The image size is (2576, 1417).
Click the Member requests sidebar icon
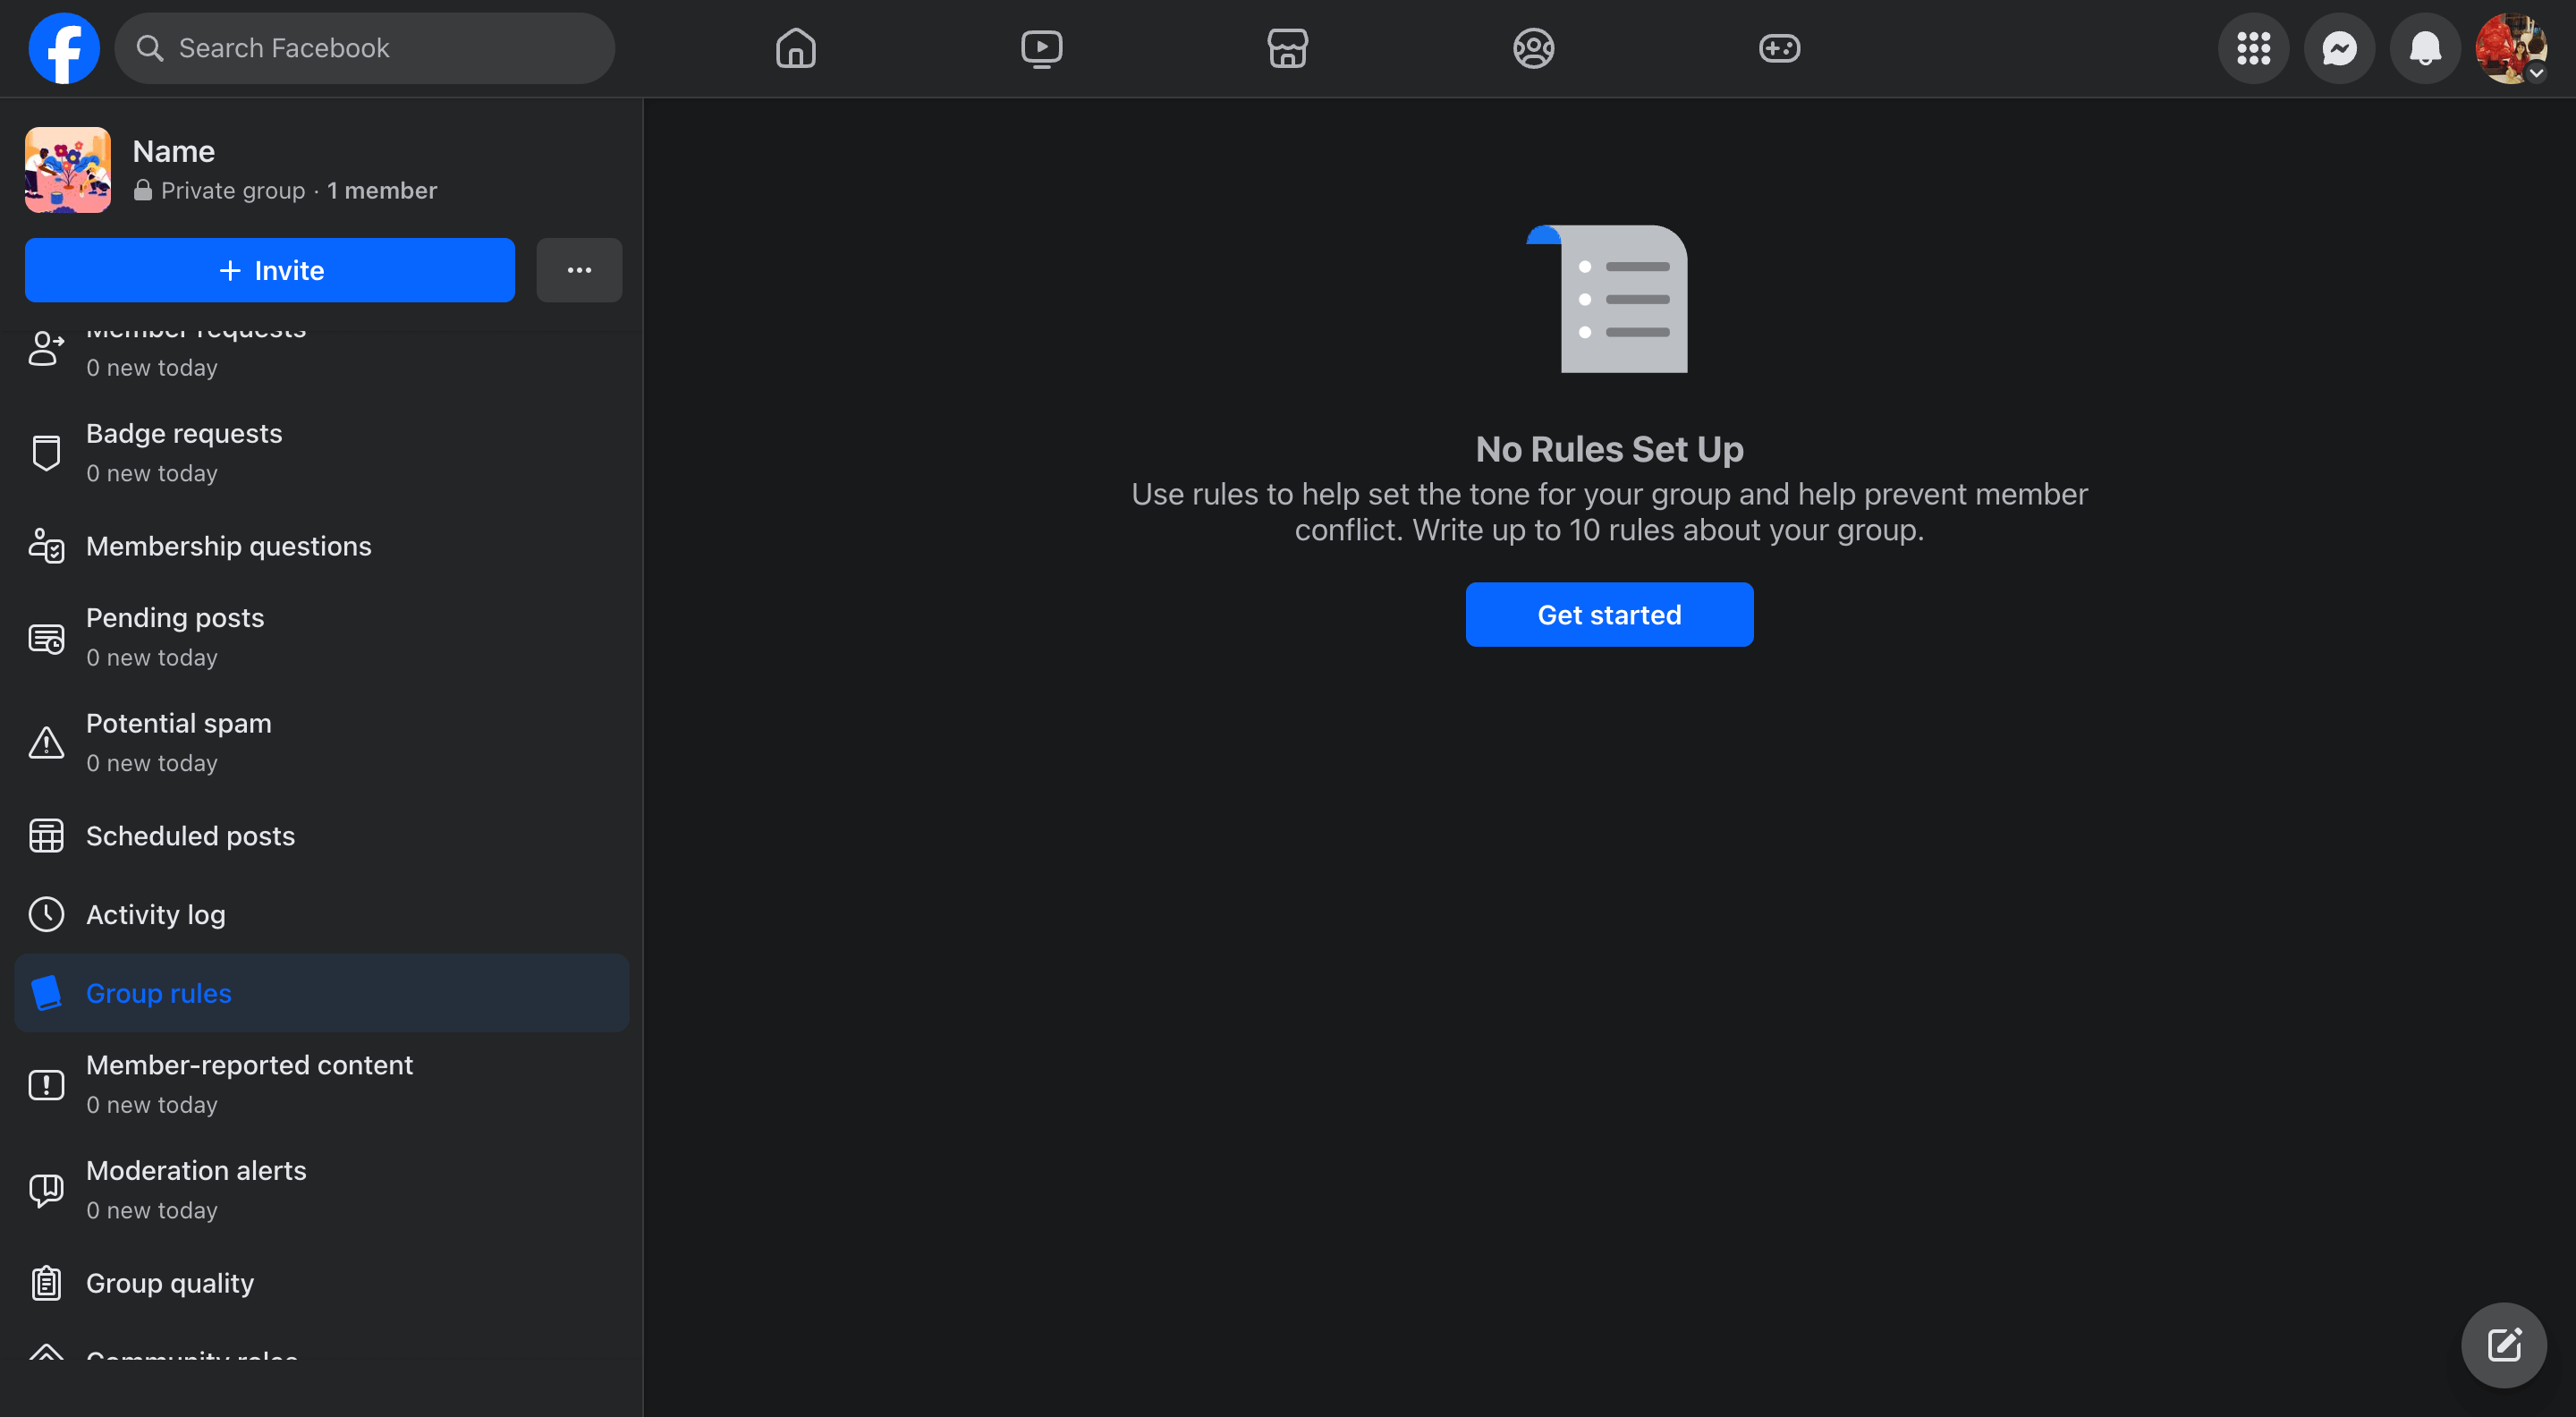(x=46, y=345)
